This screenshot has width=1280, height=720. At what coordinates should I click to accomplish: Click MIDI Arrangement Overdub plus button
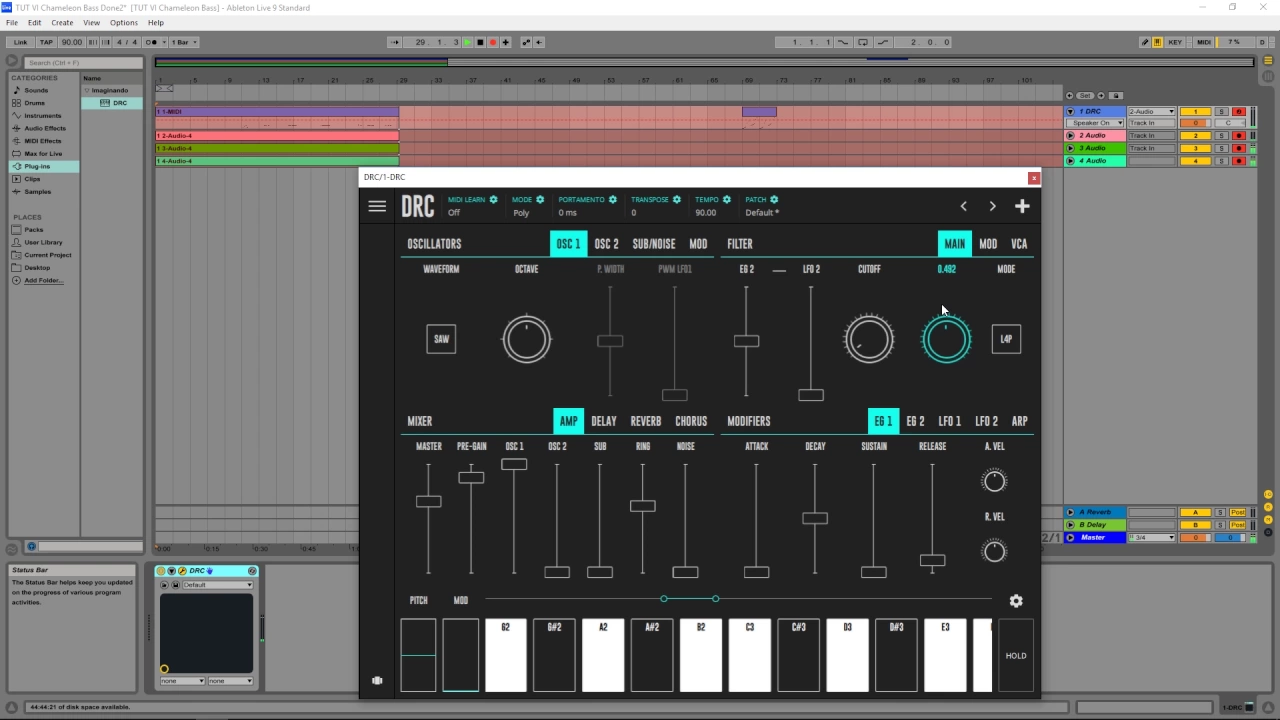[506, 42]
